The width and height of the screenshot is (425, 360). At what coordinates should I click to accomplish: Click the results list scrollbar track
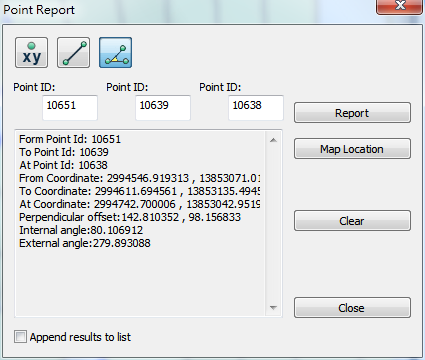273,223
